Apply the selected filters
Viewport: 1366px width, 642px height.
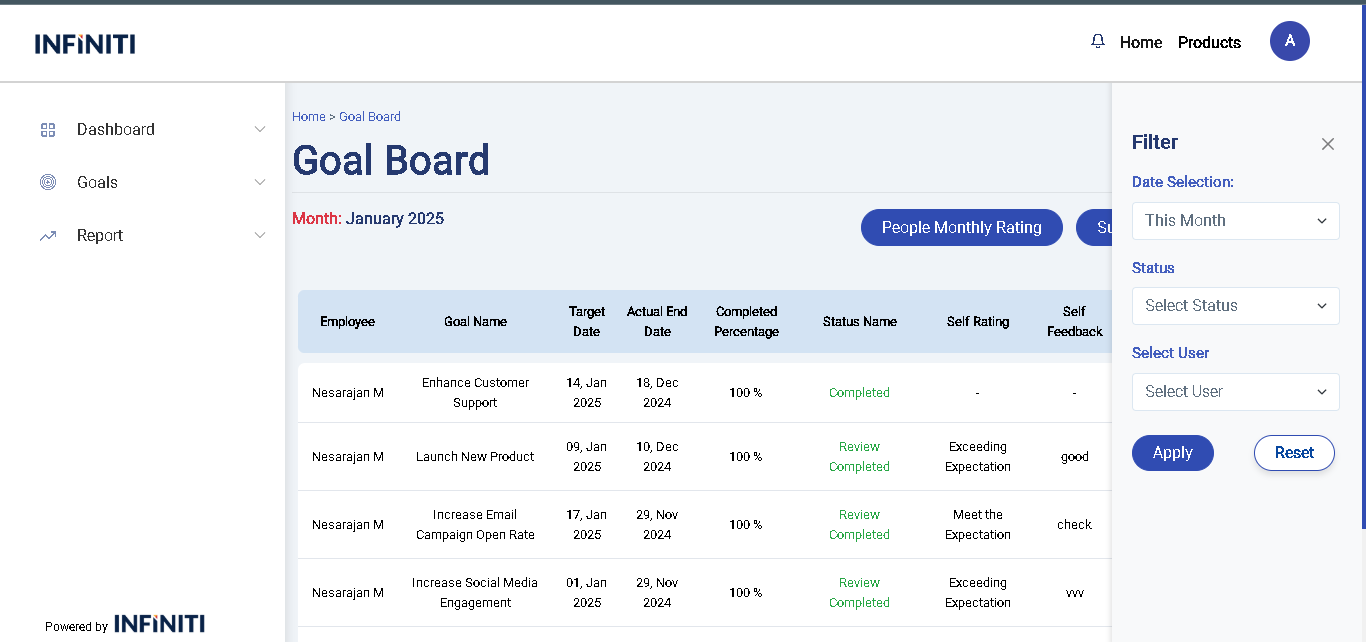1172,453
